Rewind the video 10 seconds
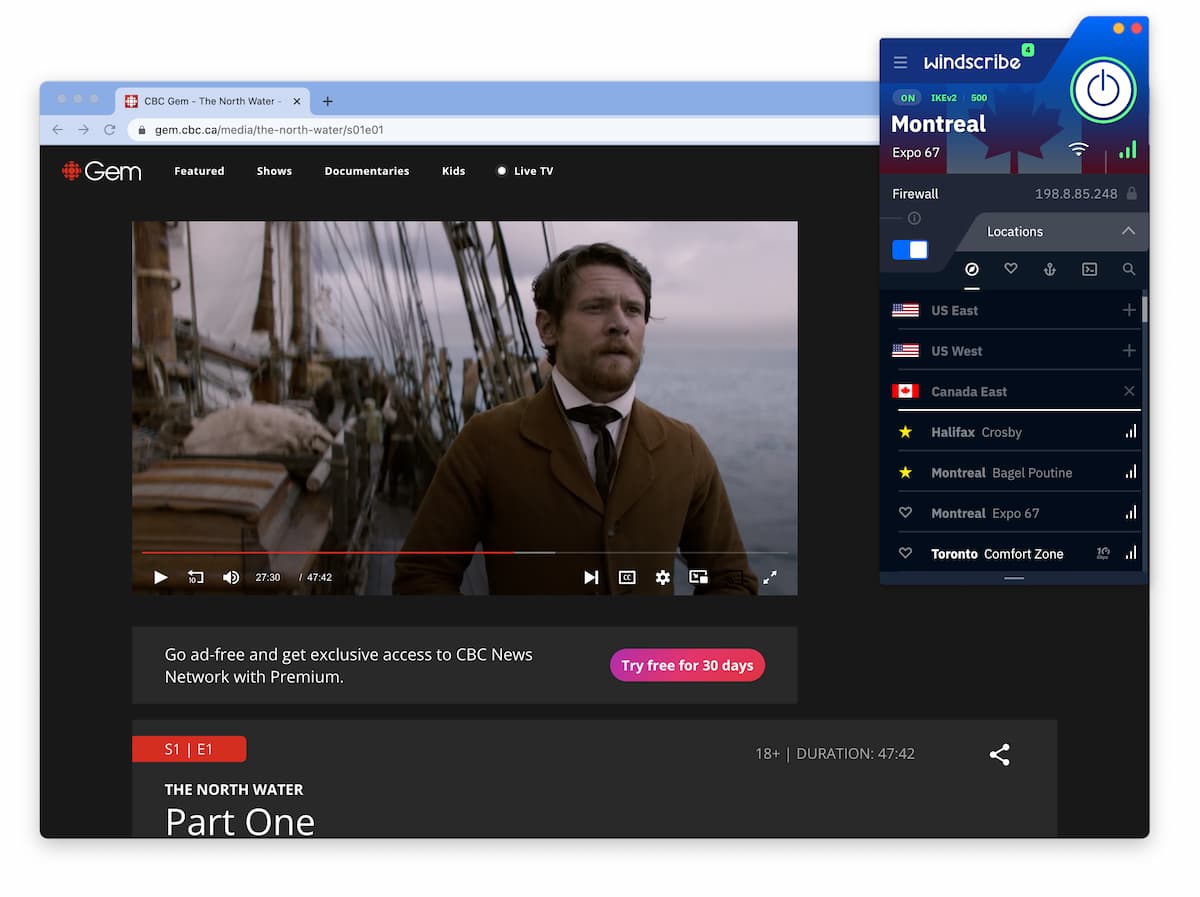This screenshot has width=1200, height=897. pyautogui.click(x=195, y=577)
